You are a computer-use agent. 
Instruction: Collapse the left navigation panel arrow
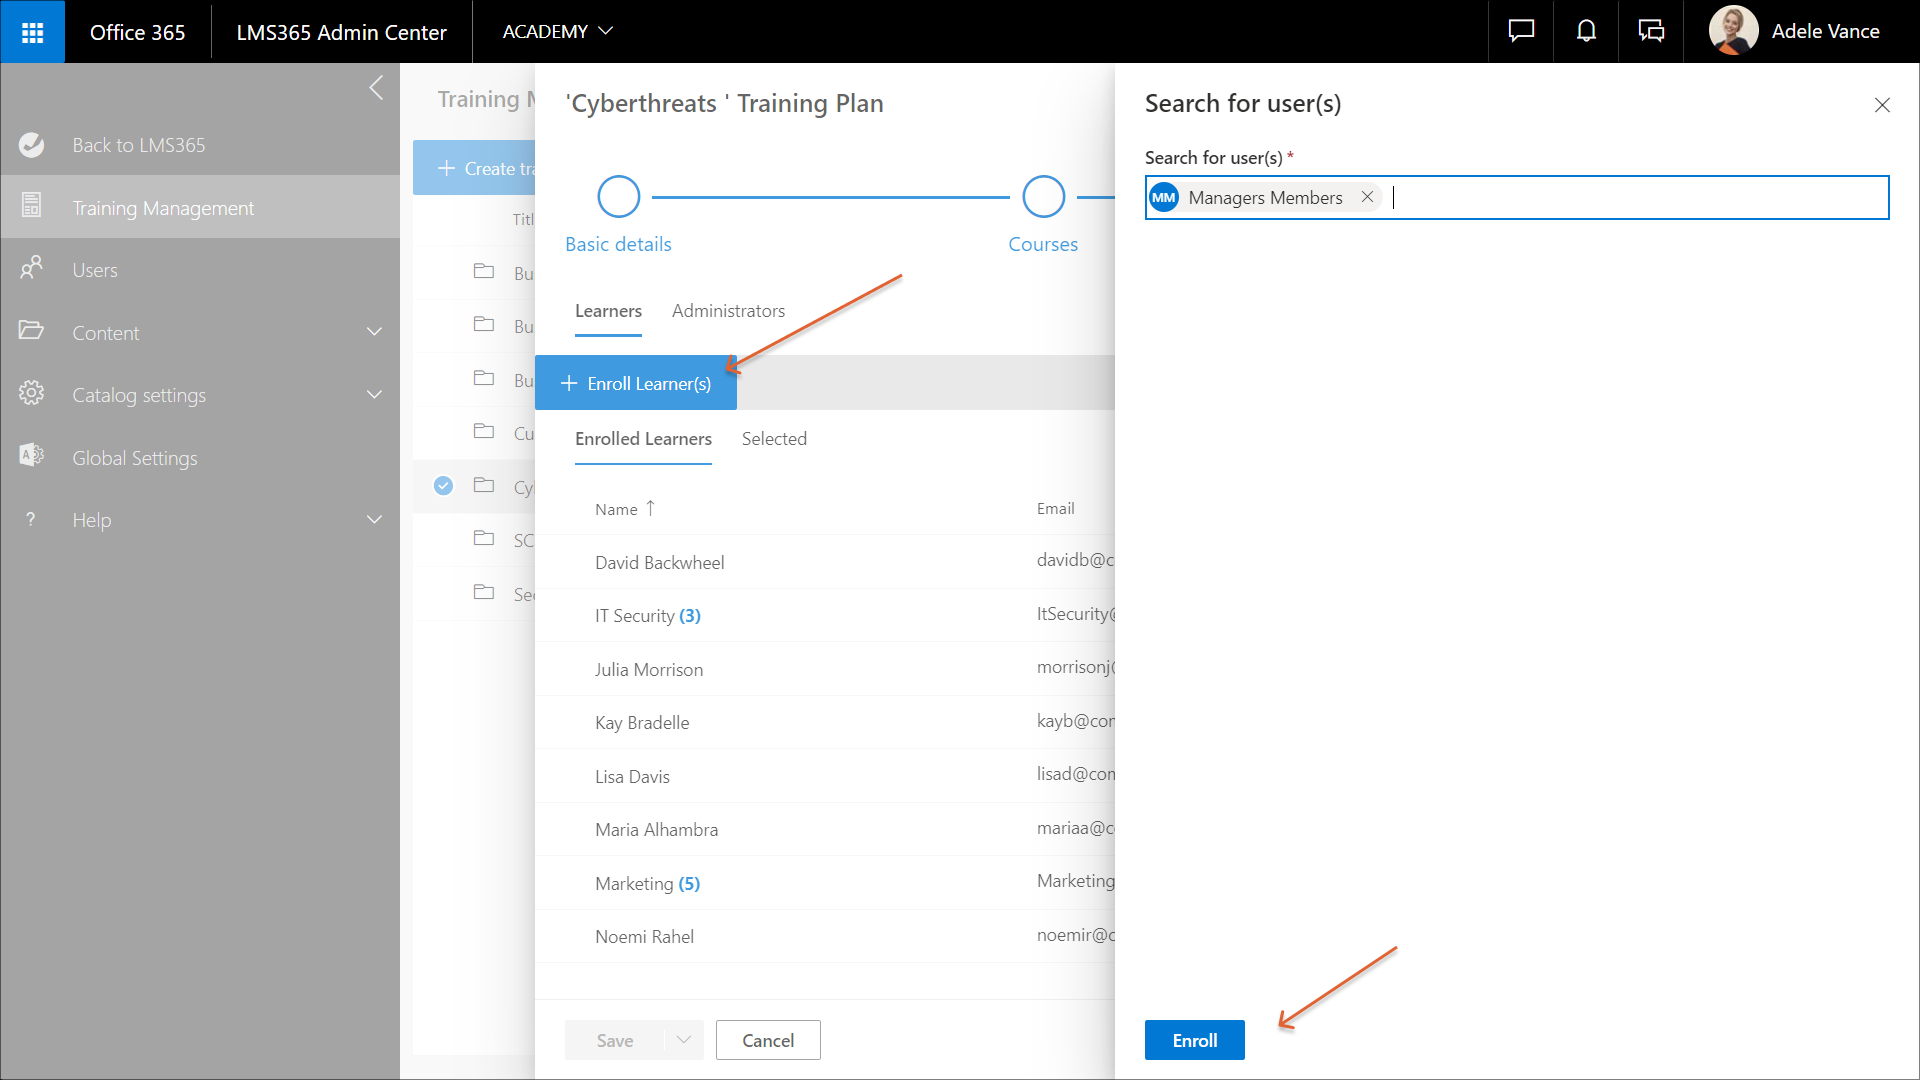coord(376,88)
